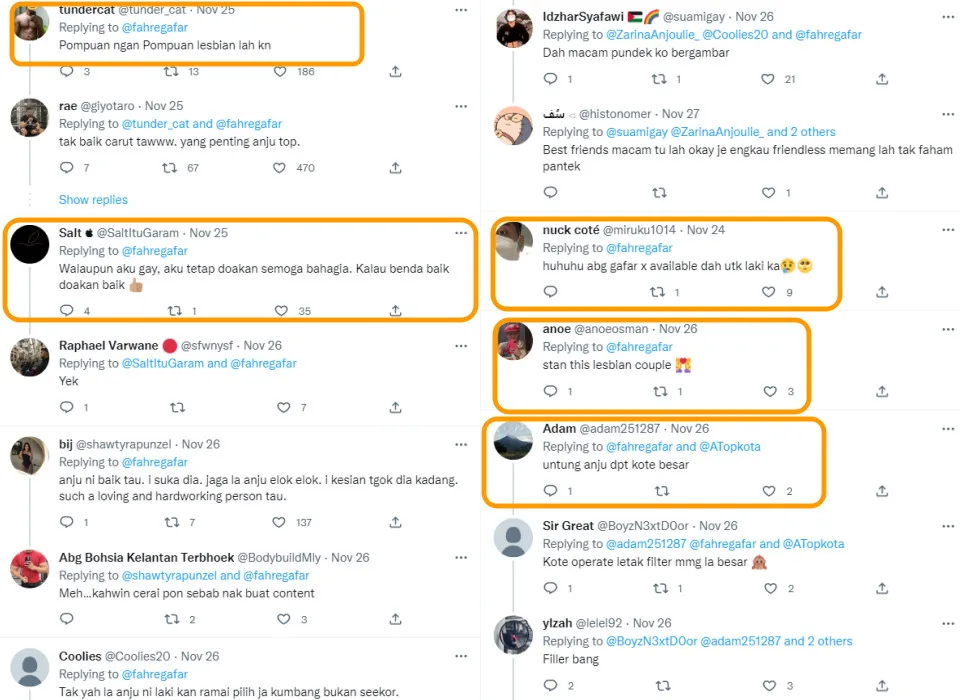This screenshot has height=700, width=960.
Task: Expand the Show replies thread
Action: click(x=93, y=200)
